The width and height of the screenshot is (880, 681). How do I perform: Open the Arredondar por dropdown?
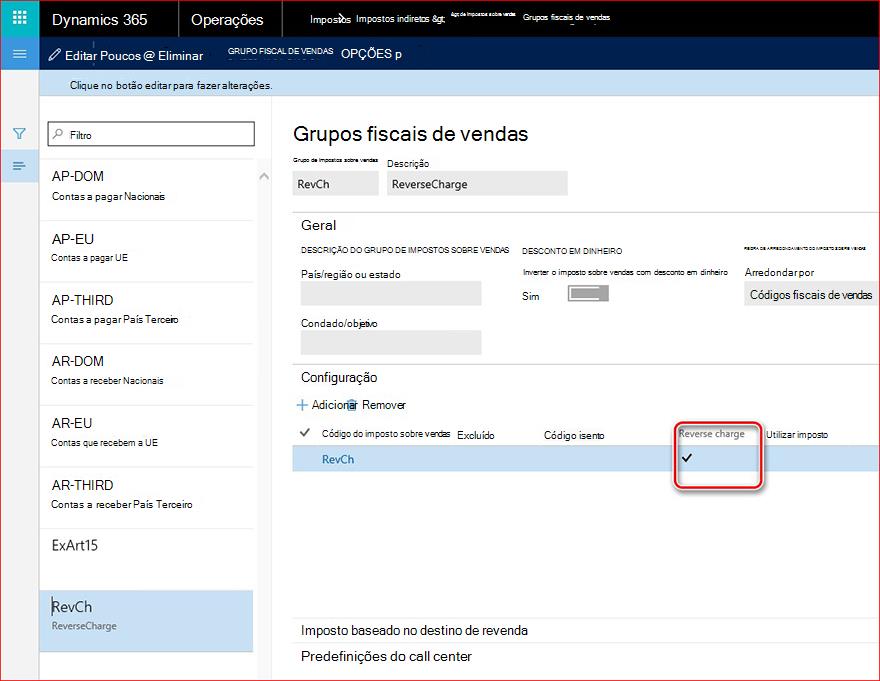click(811, 295)
